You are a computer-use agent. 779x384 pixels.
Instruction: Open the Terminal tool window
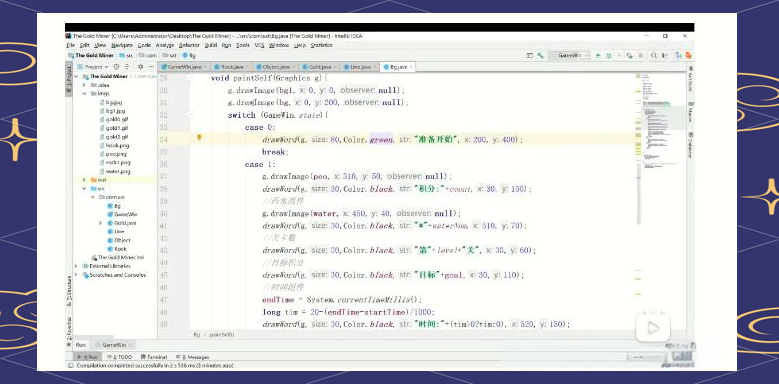pyautogui.click(x=154, y=357)
